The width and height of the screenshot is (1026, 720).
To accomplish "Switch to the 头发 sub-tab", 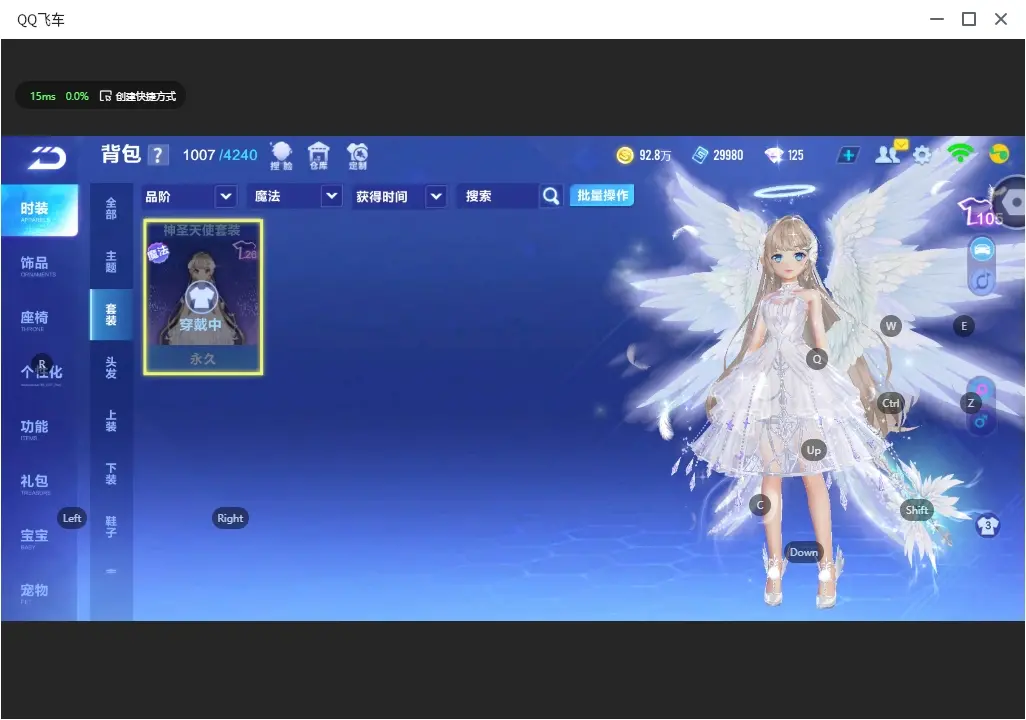I will (x=111, y=368).
